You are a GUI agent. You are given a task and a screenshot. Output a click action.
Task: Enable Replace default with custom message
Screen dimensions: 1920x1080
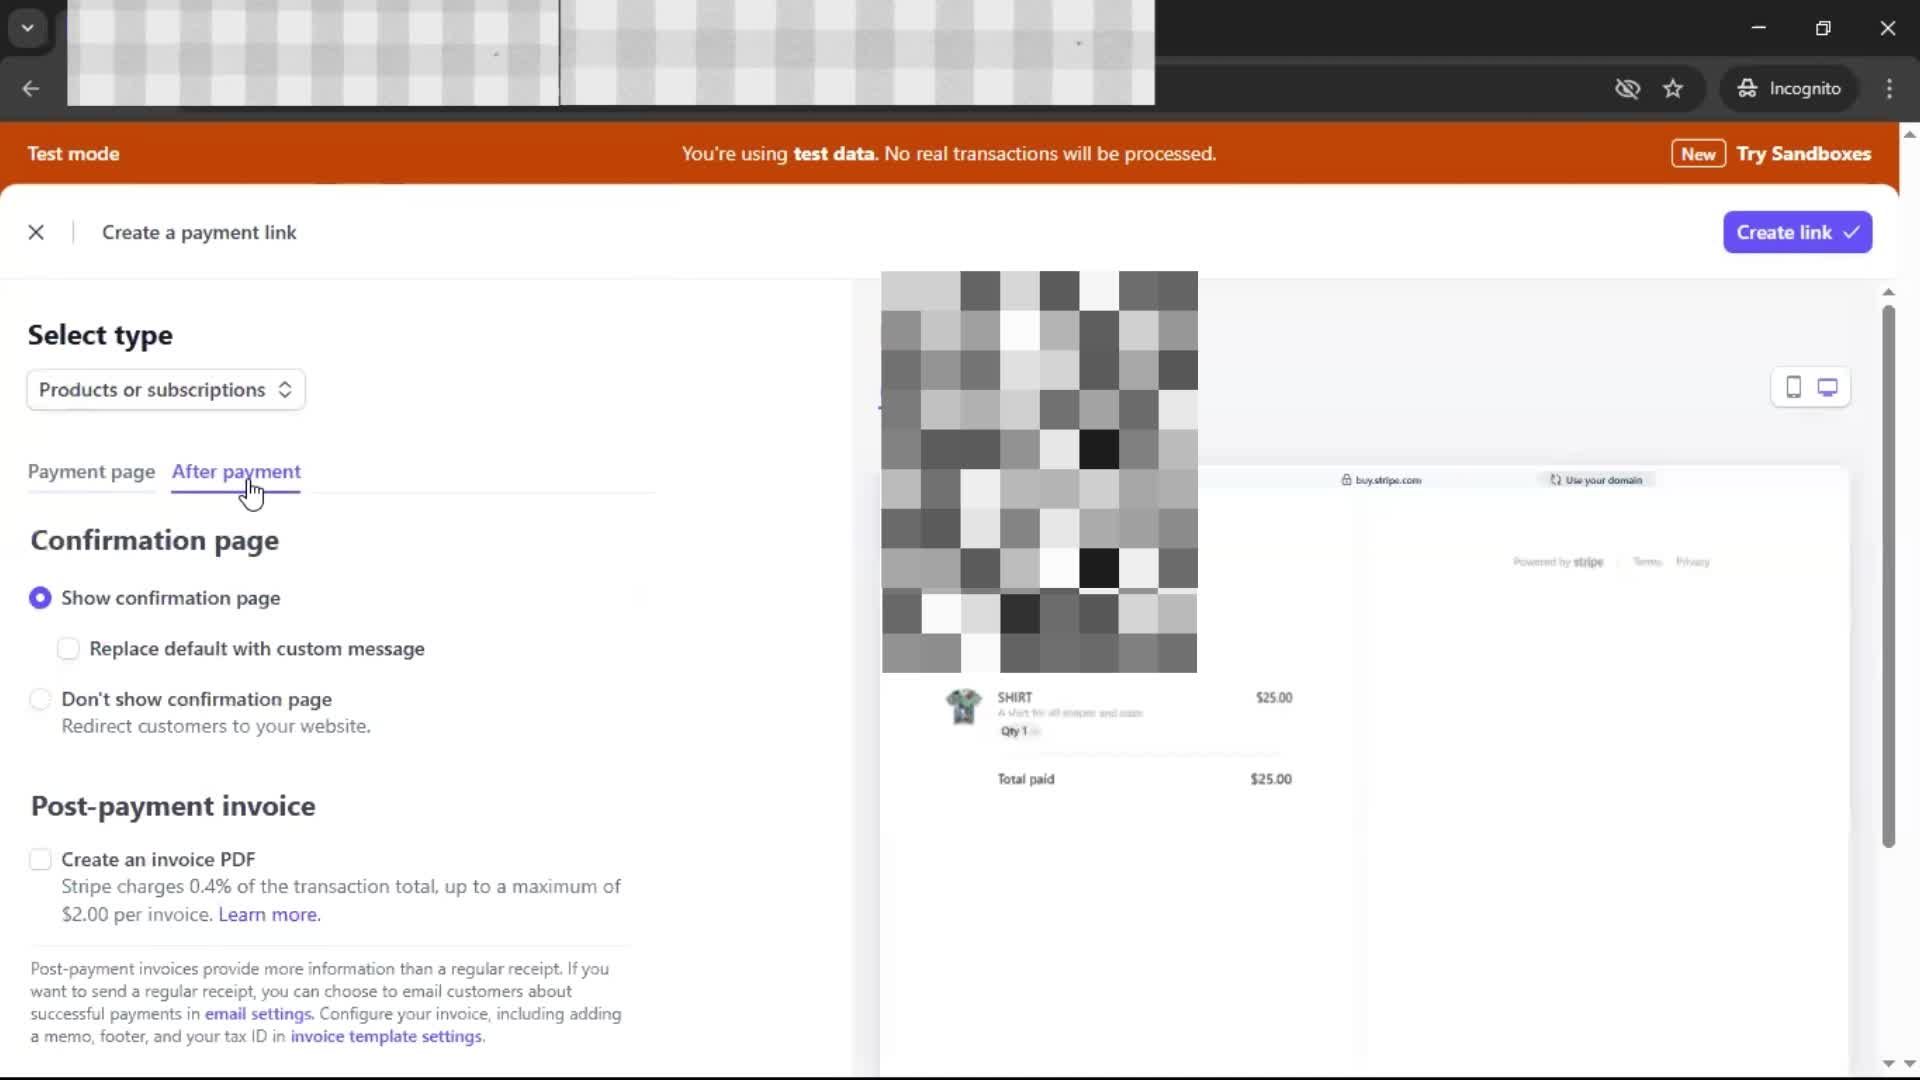pyautogui.click(x=68, y=649)
